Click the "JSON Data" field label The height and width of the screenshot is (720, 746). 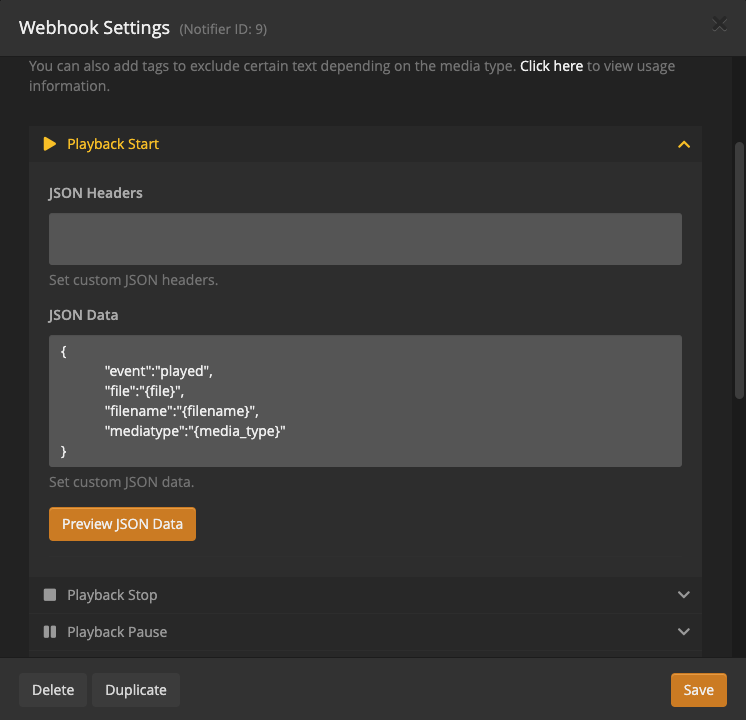[84, 315]
